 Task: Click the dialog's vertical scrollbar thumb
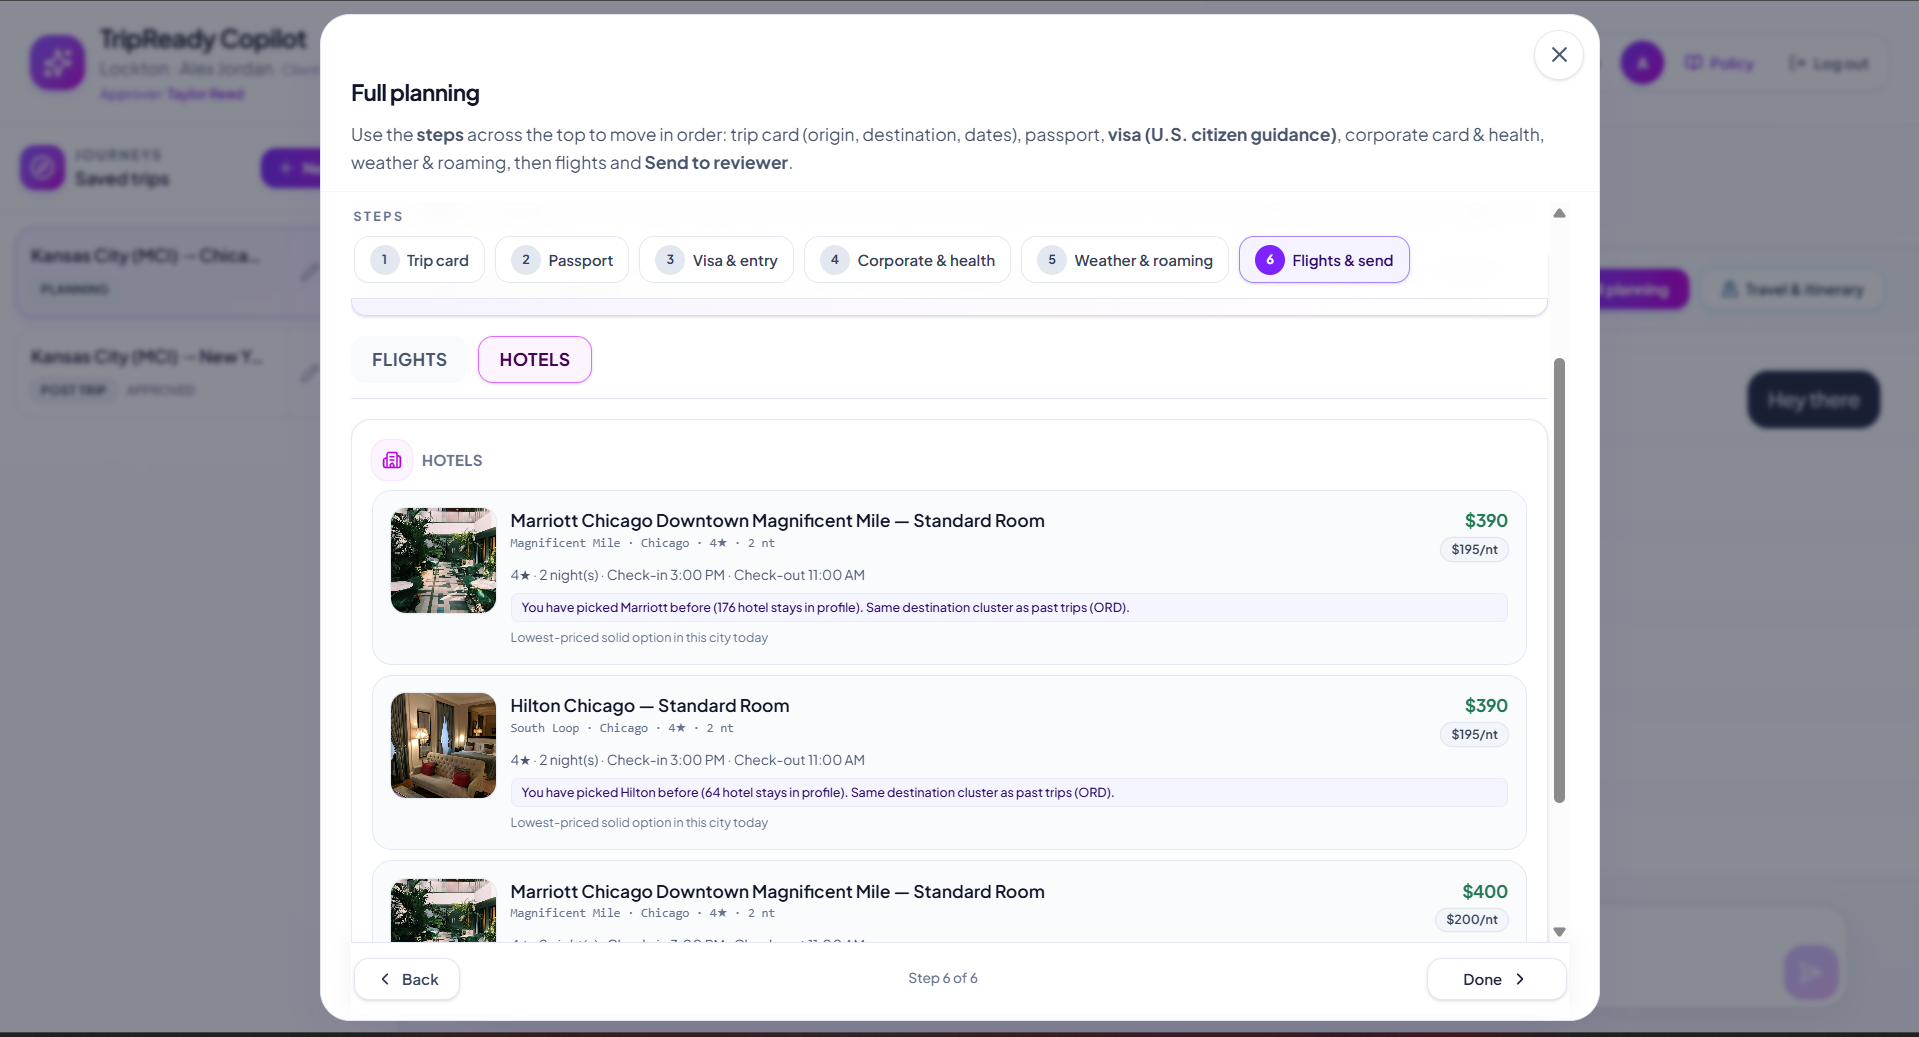coord(1559,580)
